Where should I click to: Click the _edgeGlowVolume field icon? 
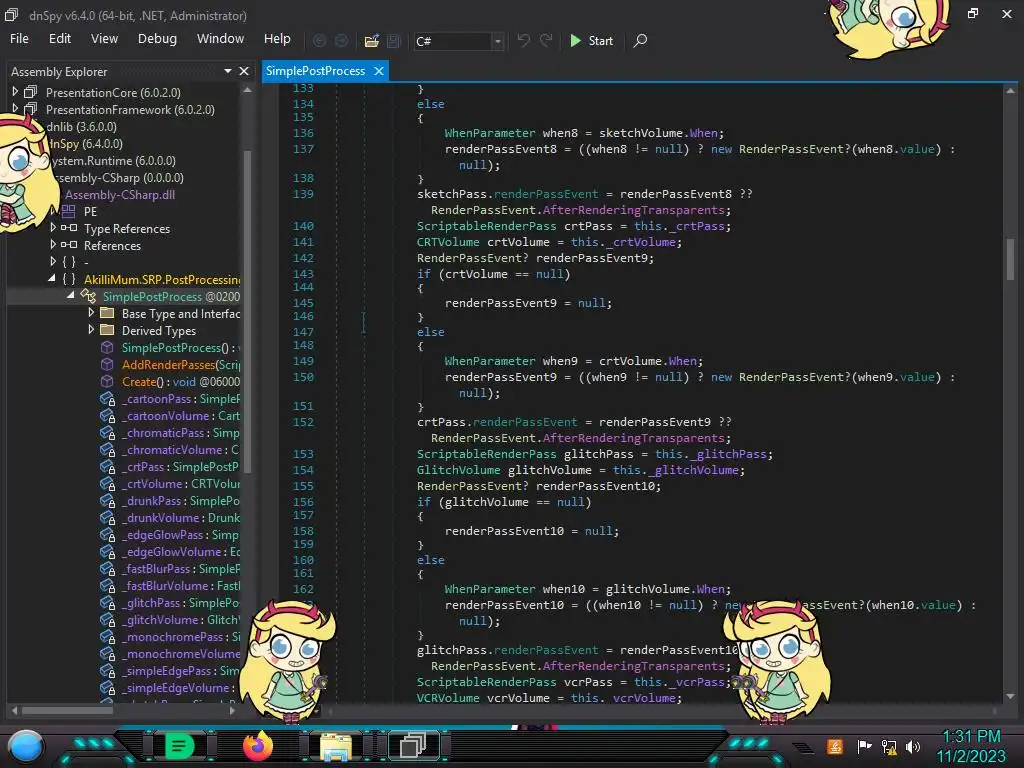click(x=107, y=552)
